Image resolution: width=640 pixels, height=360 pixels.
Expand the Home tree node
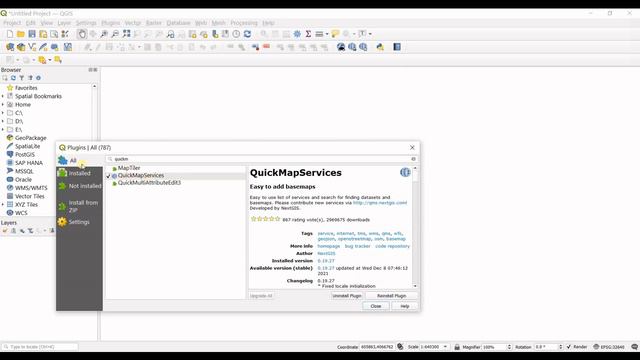point(3,104)
